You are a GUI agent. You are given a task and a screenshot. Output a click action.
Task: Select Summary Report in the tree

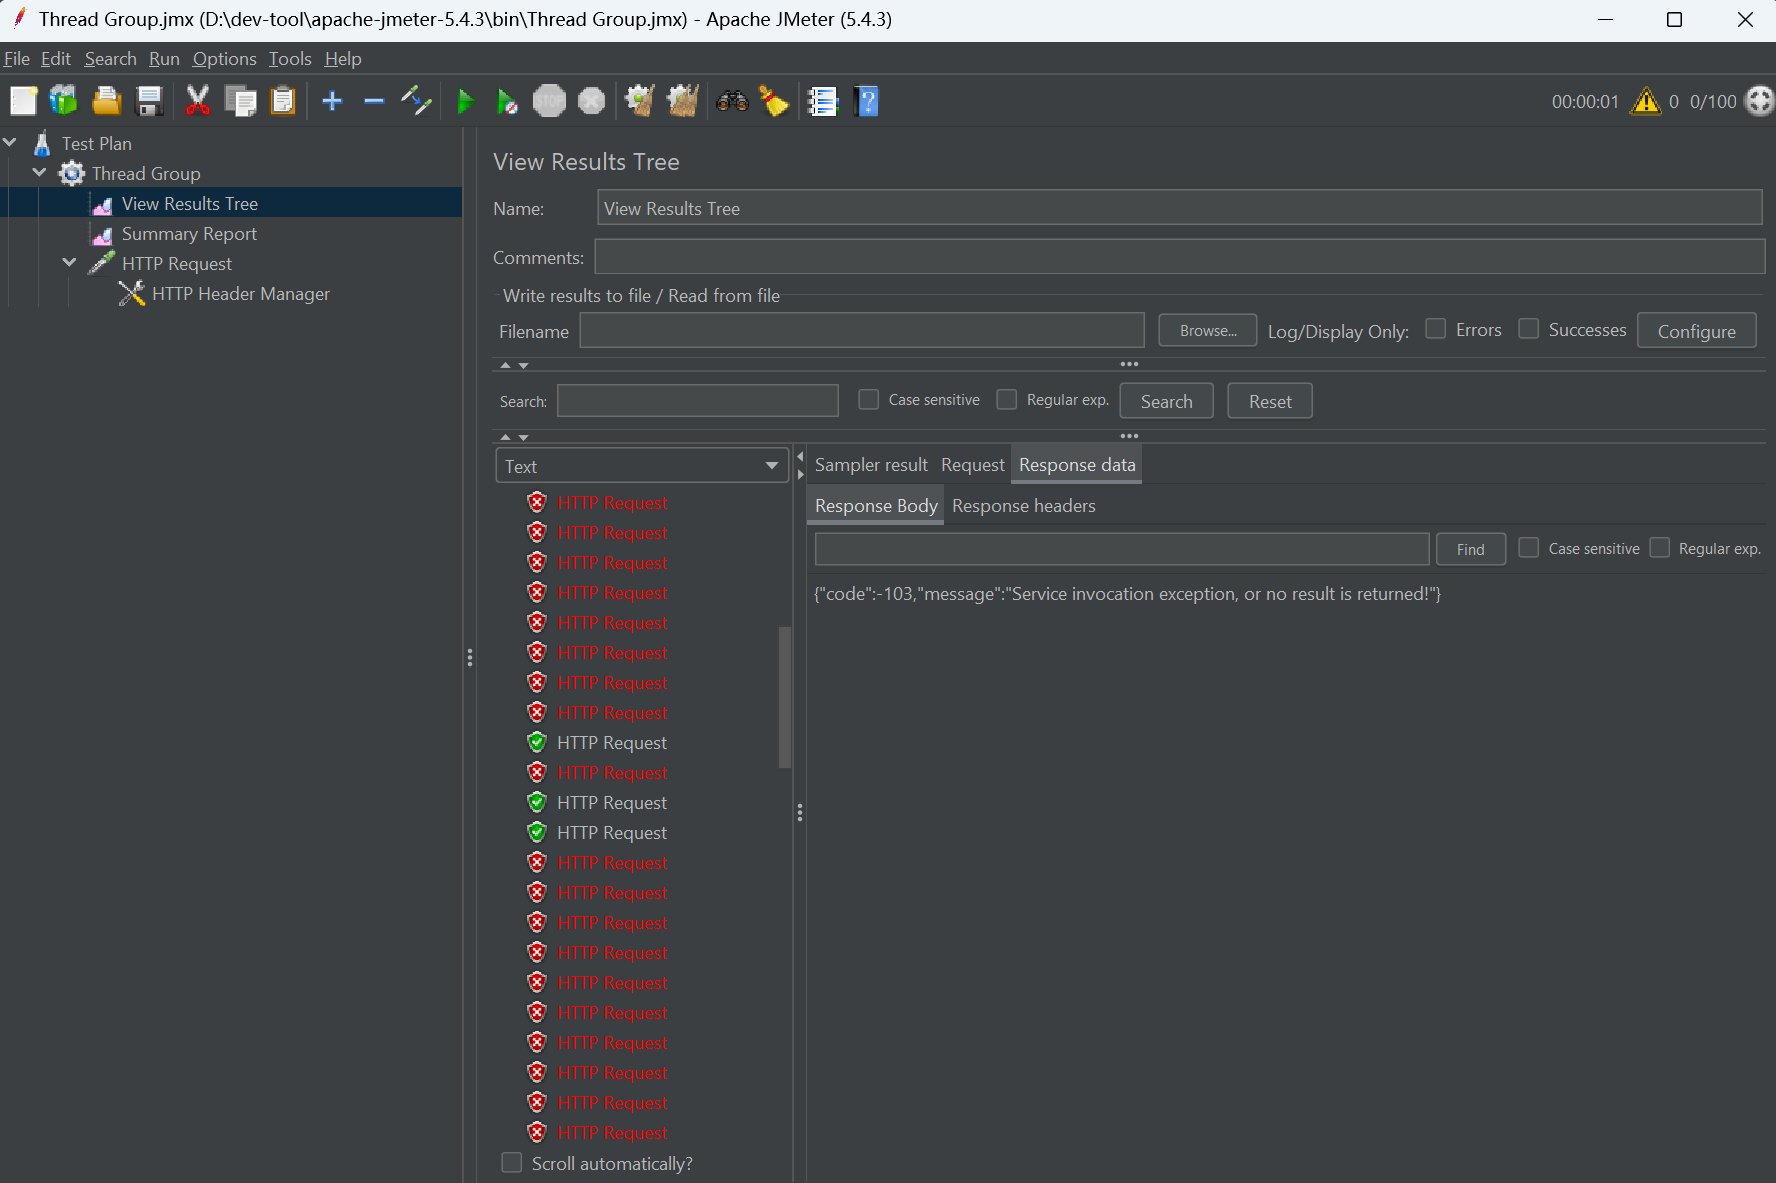pyautogui.click(x=189, y=234)
